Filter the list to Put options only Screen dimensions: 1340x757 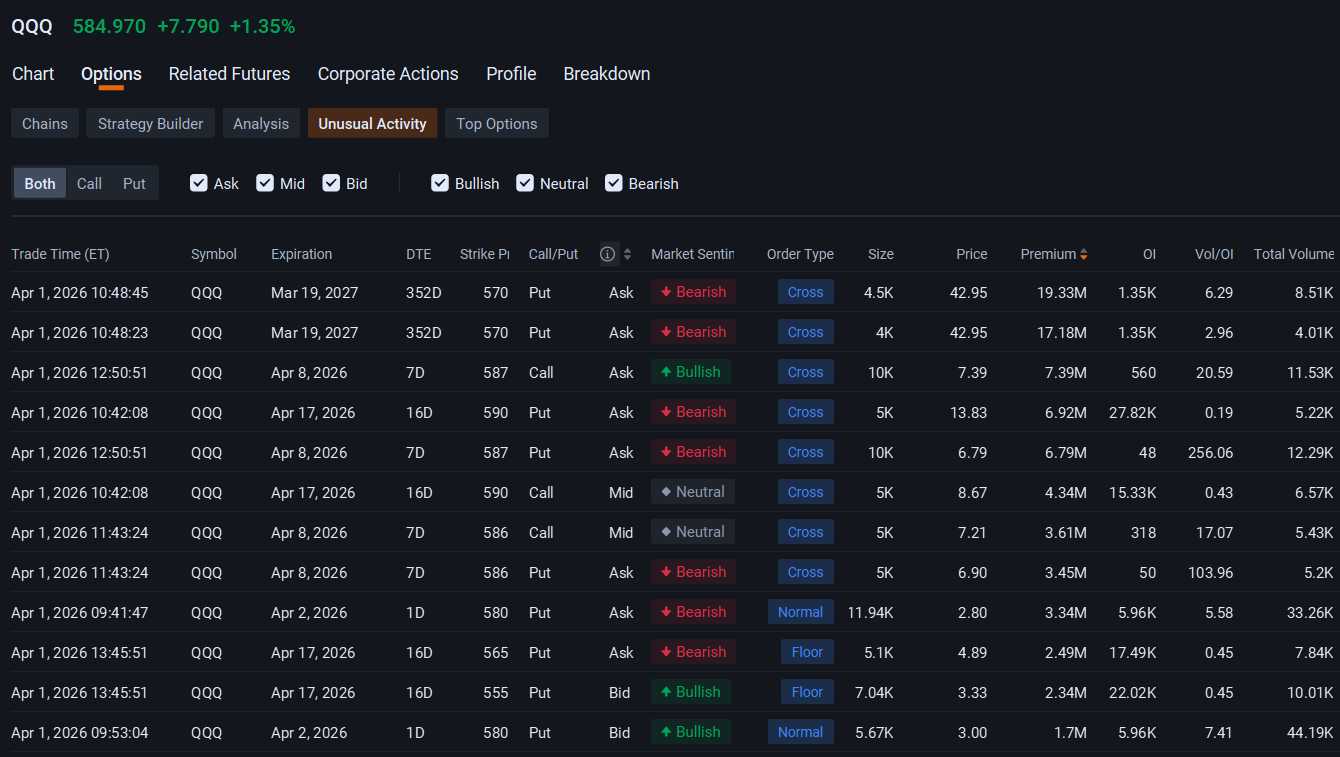pyautogui.click(x=134, y=183)
